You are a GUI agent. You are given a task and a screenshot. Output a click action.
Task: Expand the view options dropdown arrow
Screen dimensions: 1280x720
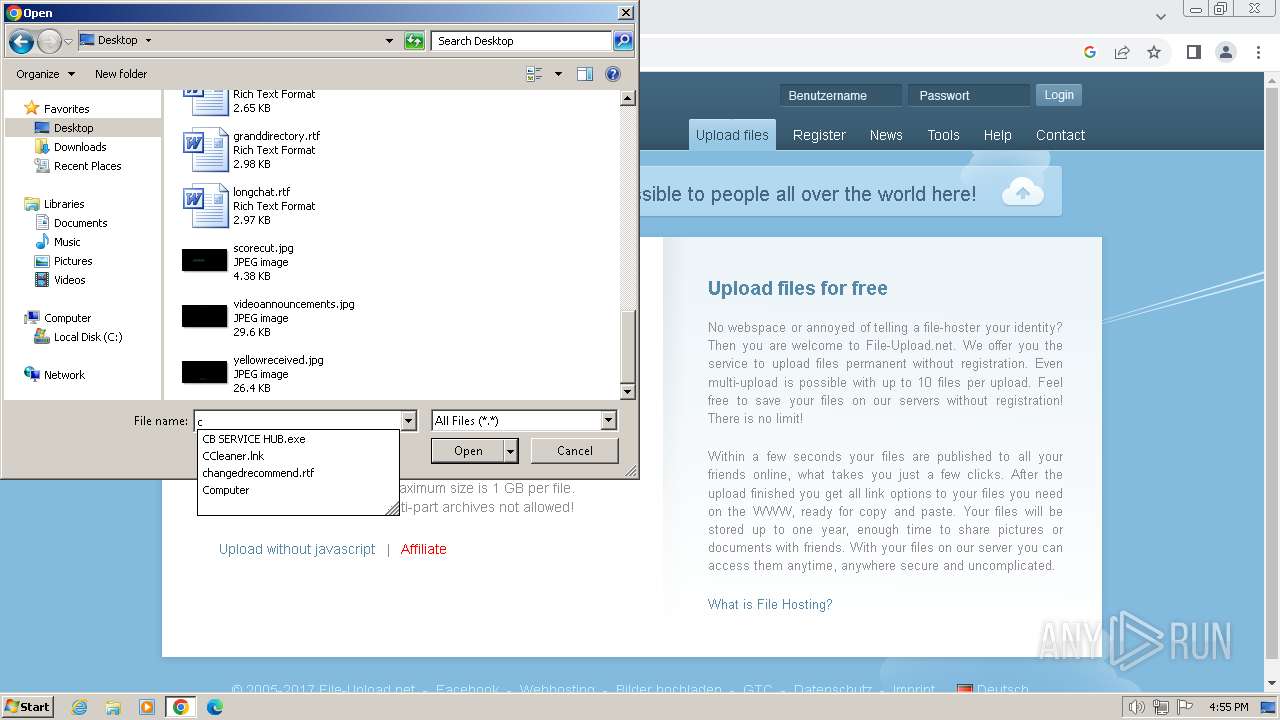click(x=558, y=74)
